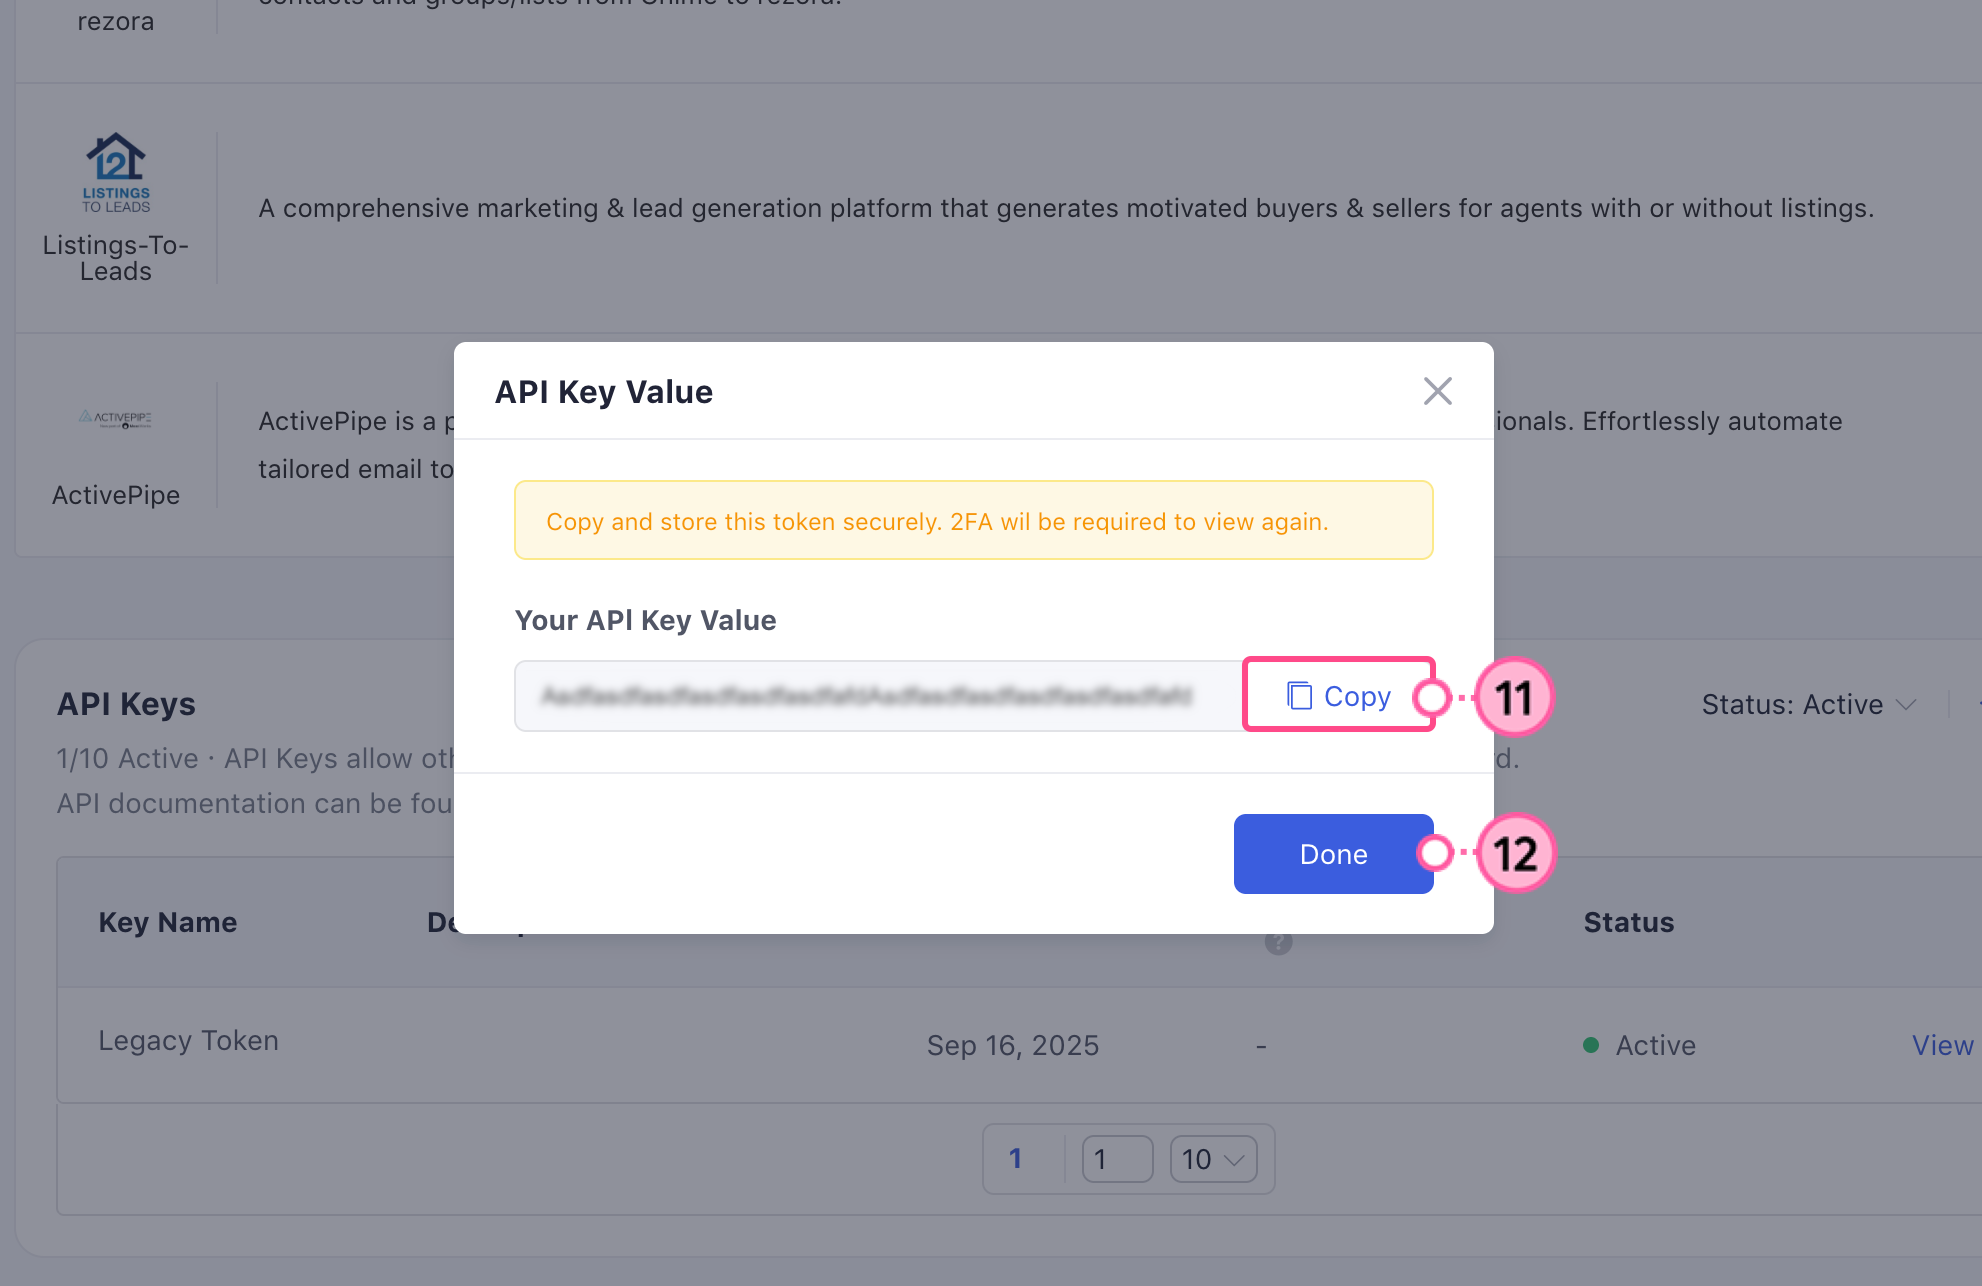Click the ActivePipe logo icon

tap(116, 418)
